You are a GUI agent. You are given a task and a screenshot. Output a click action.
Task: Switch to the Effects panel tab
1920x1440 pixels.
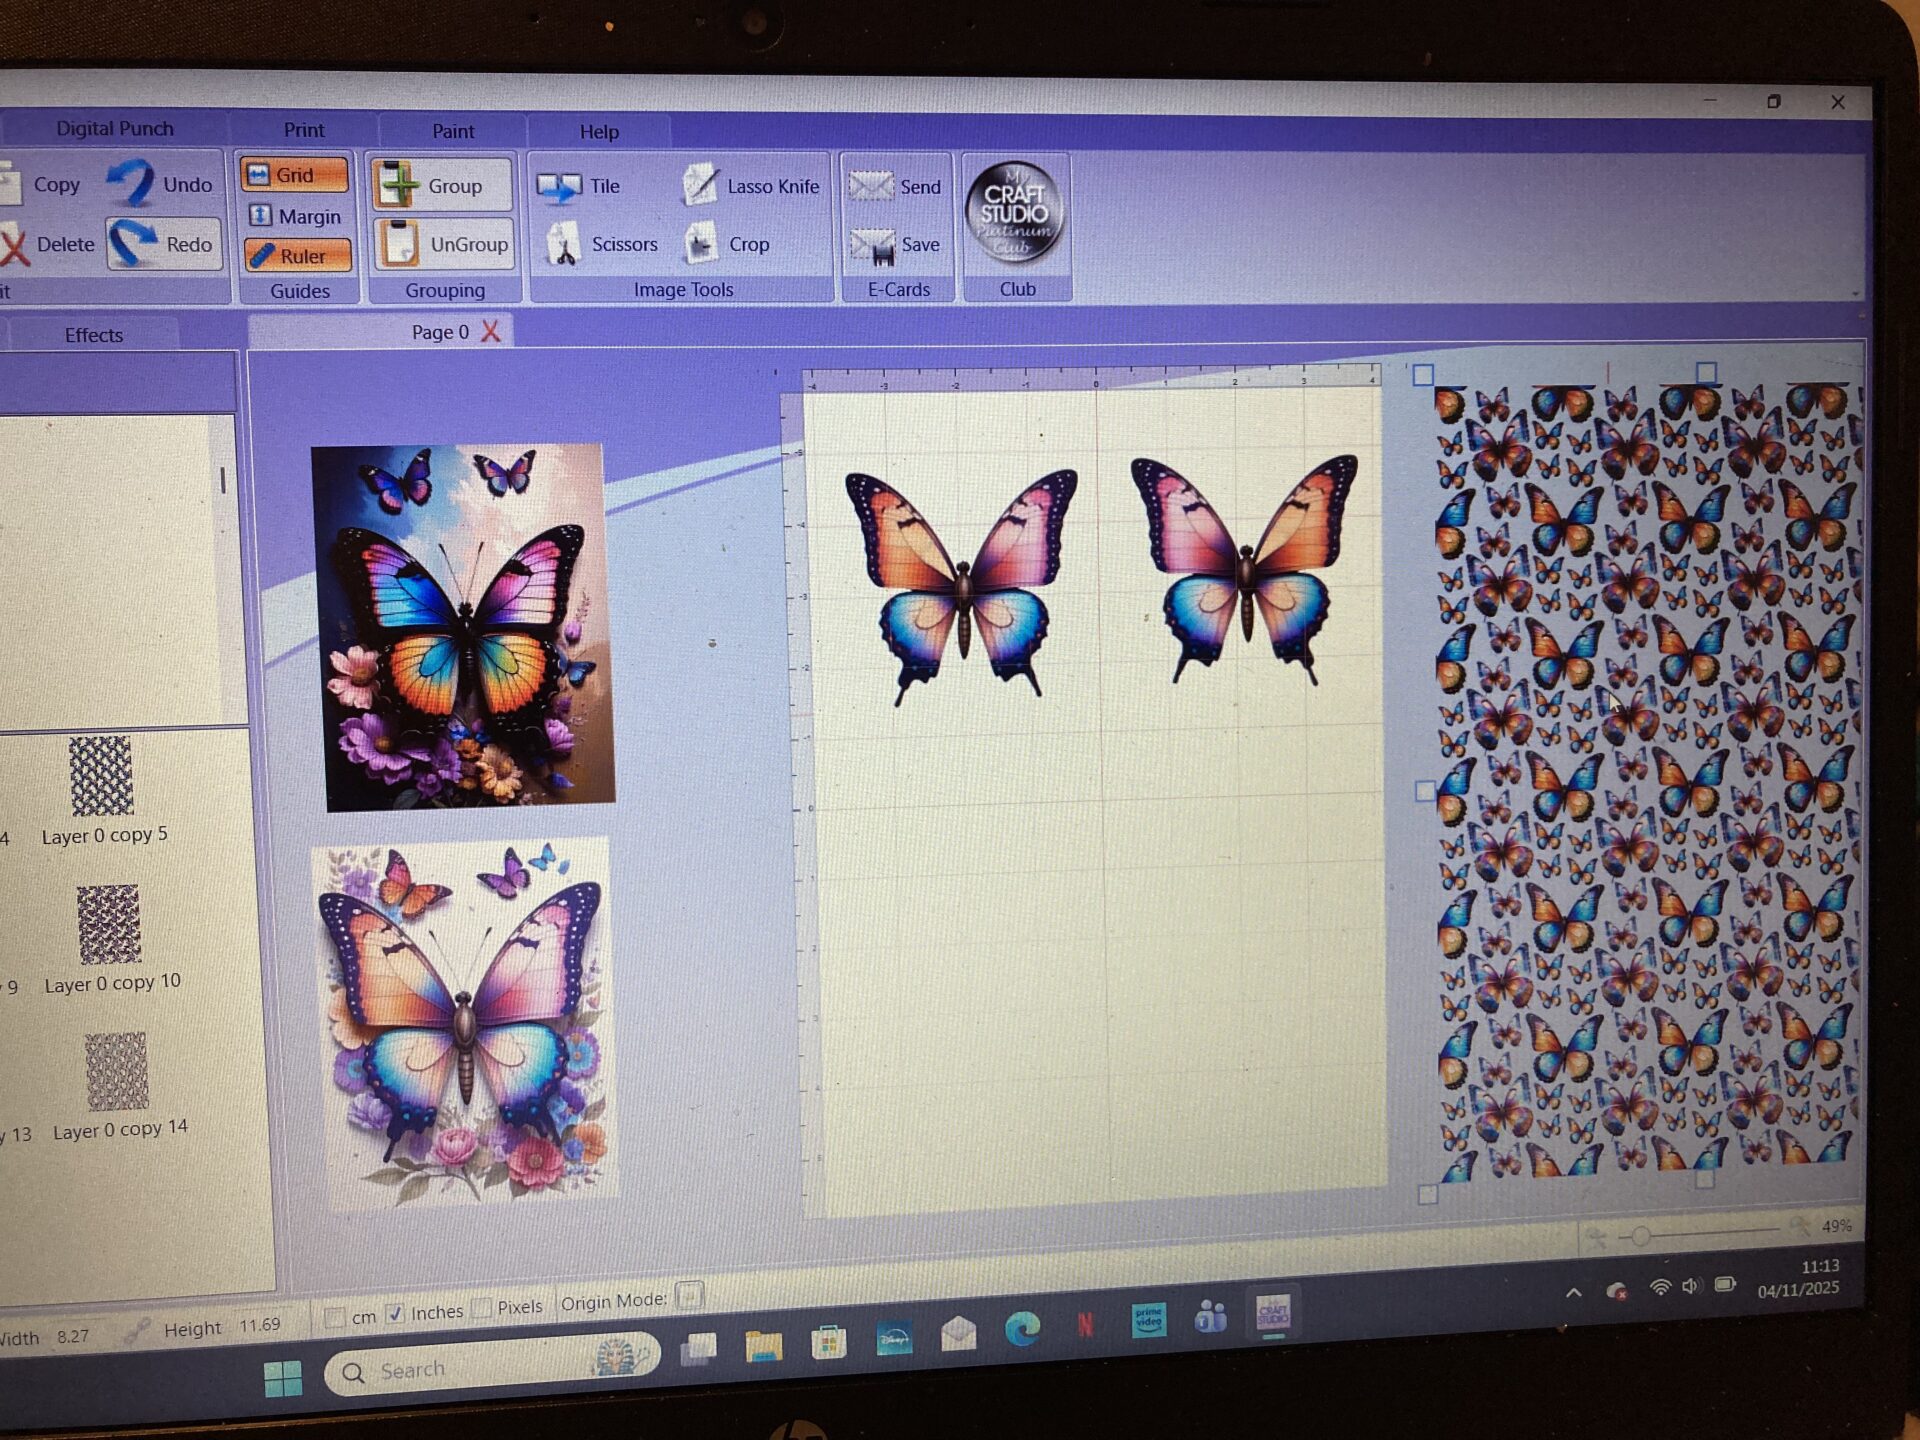tap(93, 335)
